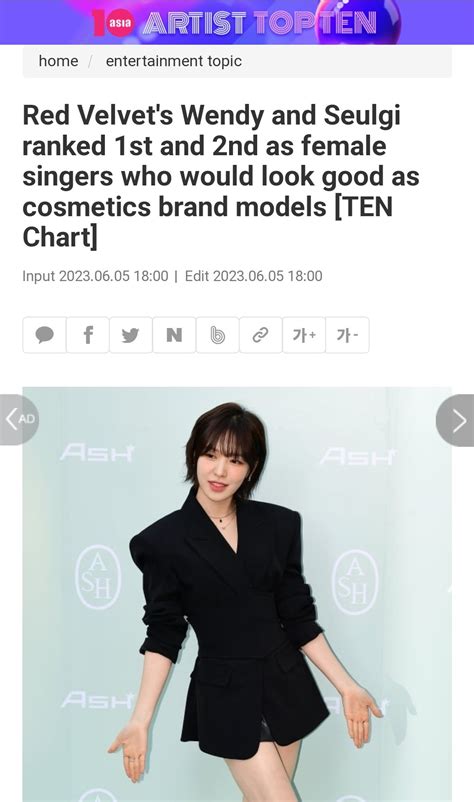Click the 10asia logo in banner
The image size is (474, 802).
[x=113, y=23]
